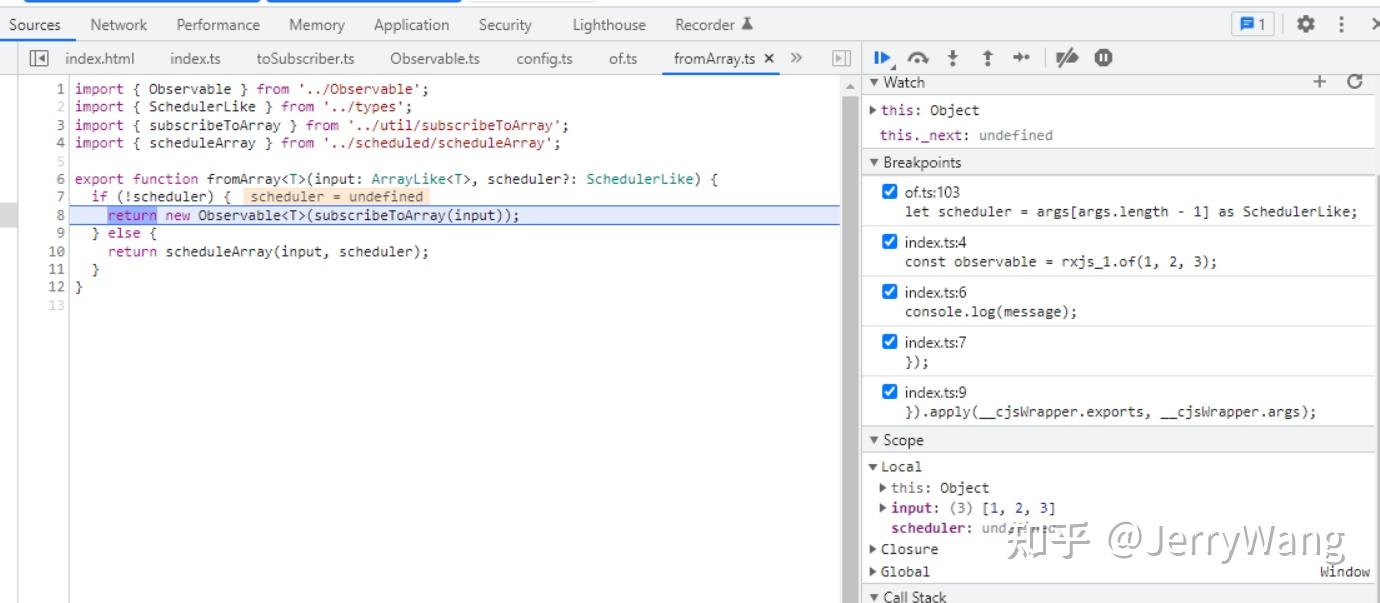Set breakpoint on line 10 gutter
Screen dimensions: 1380x603
pos(56,252)
